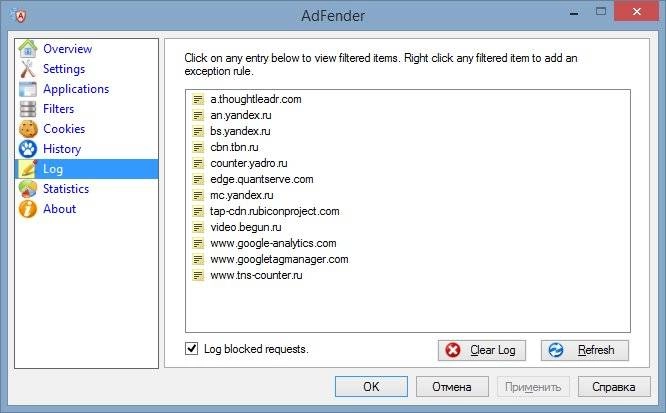Viewport: 666px width, 413px height.
Task: Select the mc.yandex.ru log entry
Action: 242,195
